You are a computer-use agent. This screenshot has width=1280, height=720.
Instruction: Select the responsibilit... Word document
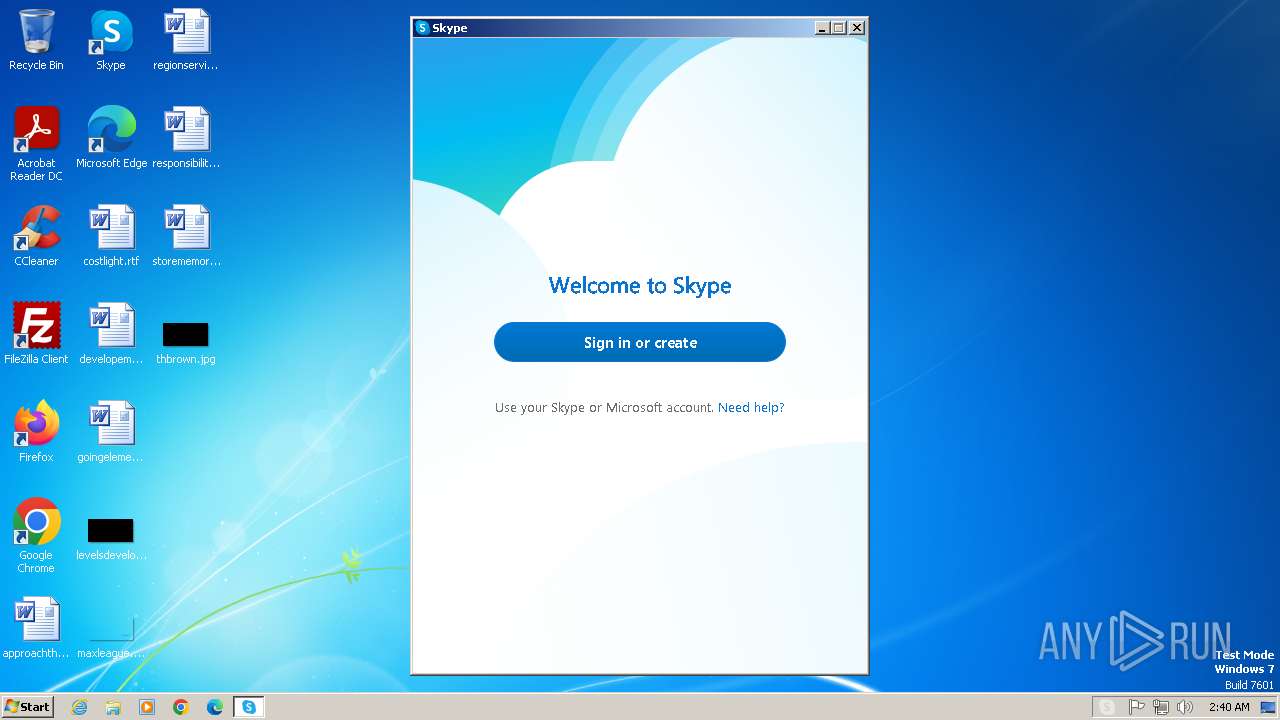186,138
